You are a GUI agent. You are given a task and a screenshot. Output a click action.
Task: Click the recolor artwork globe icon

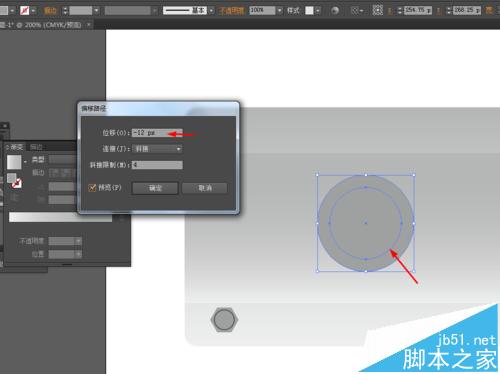(335, 11)
